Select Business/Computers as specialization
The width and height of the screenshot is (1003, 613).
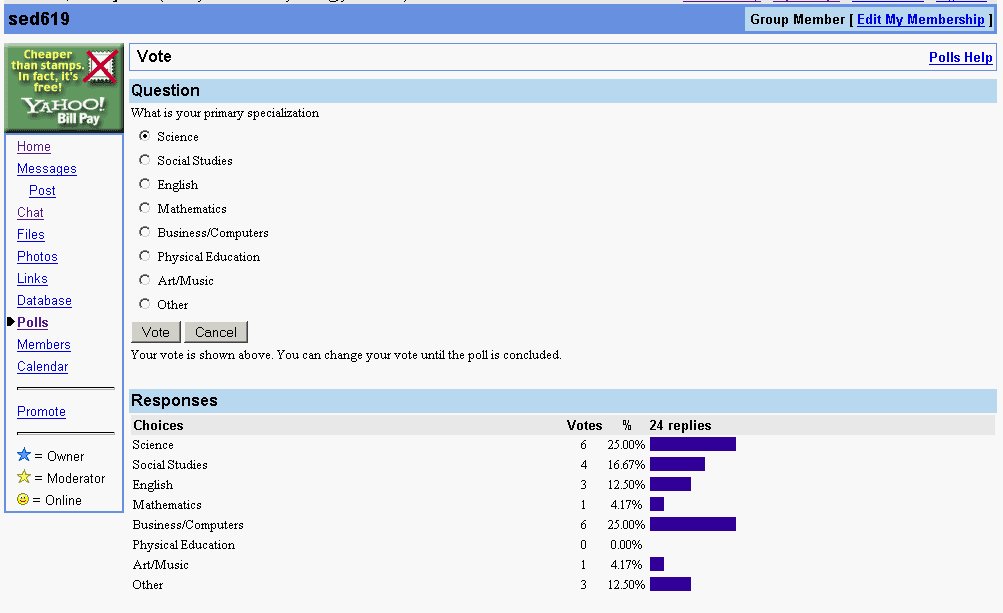coord(145,232)
